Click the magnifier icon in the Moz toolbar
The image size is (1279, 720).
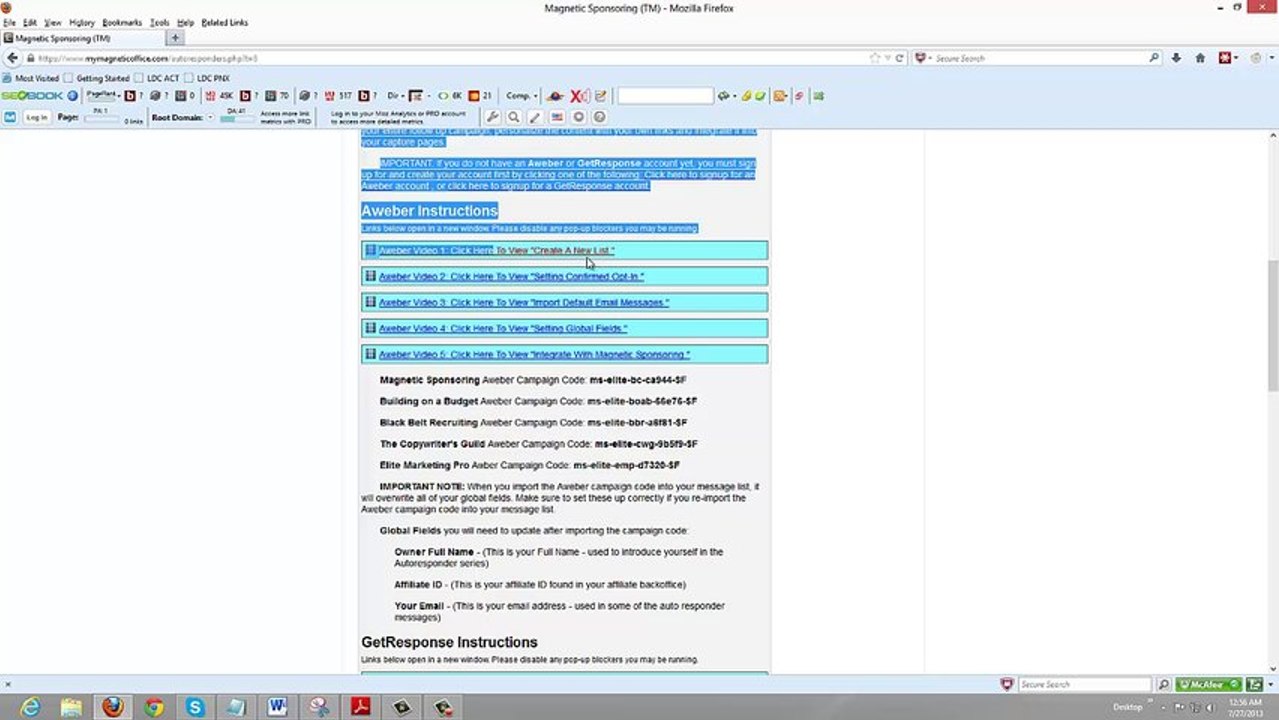pyautogui.click(x=514, y=117)
